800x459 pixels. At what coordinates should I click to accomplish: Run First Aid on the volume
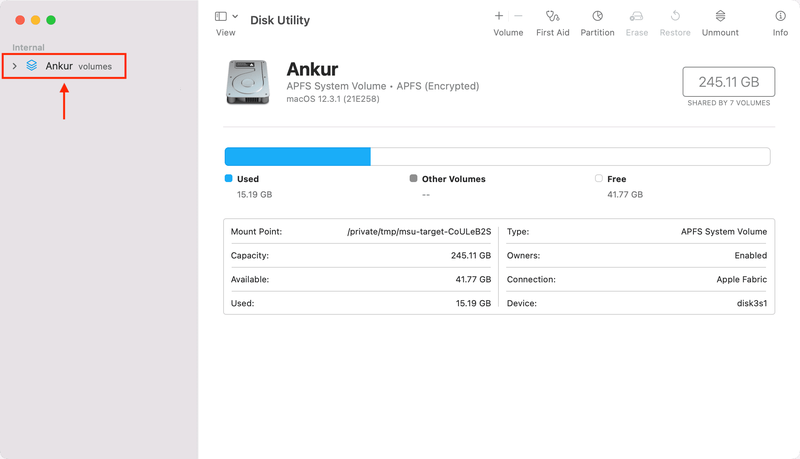tap(553, 24)
